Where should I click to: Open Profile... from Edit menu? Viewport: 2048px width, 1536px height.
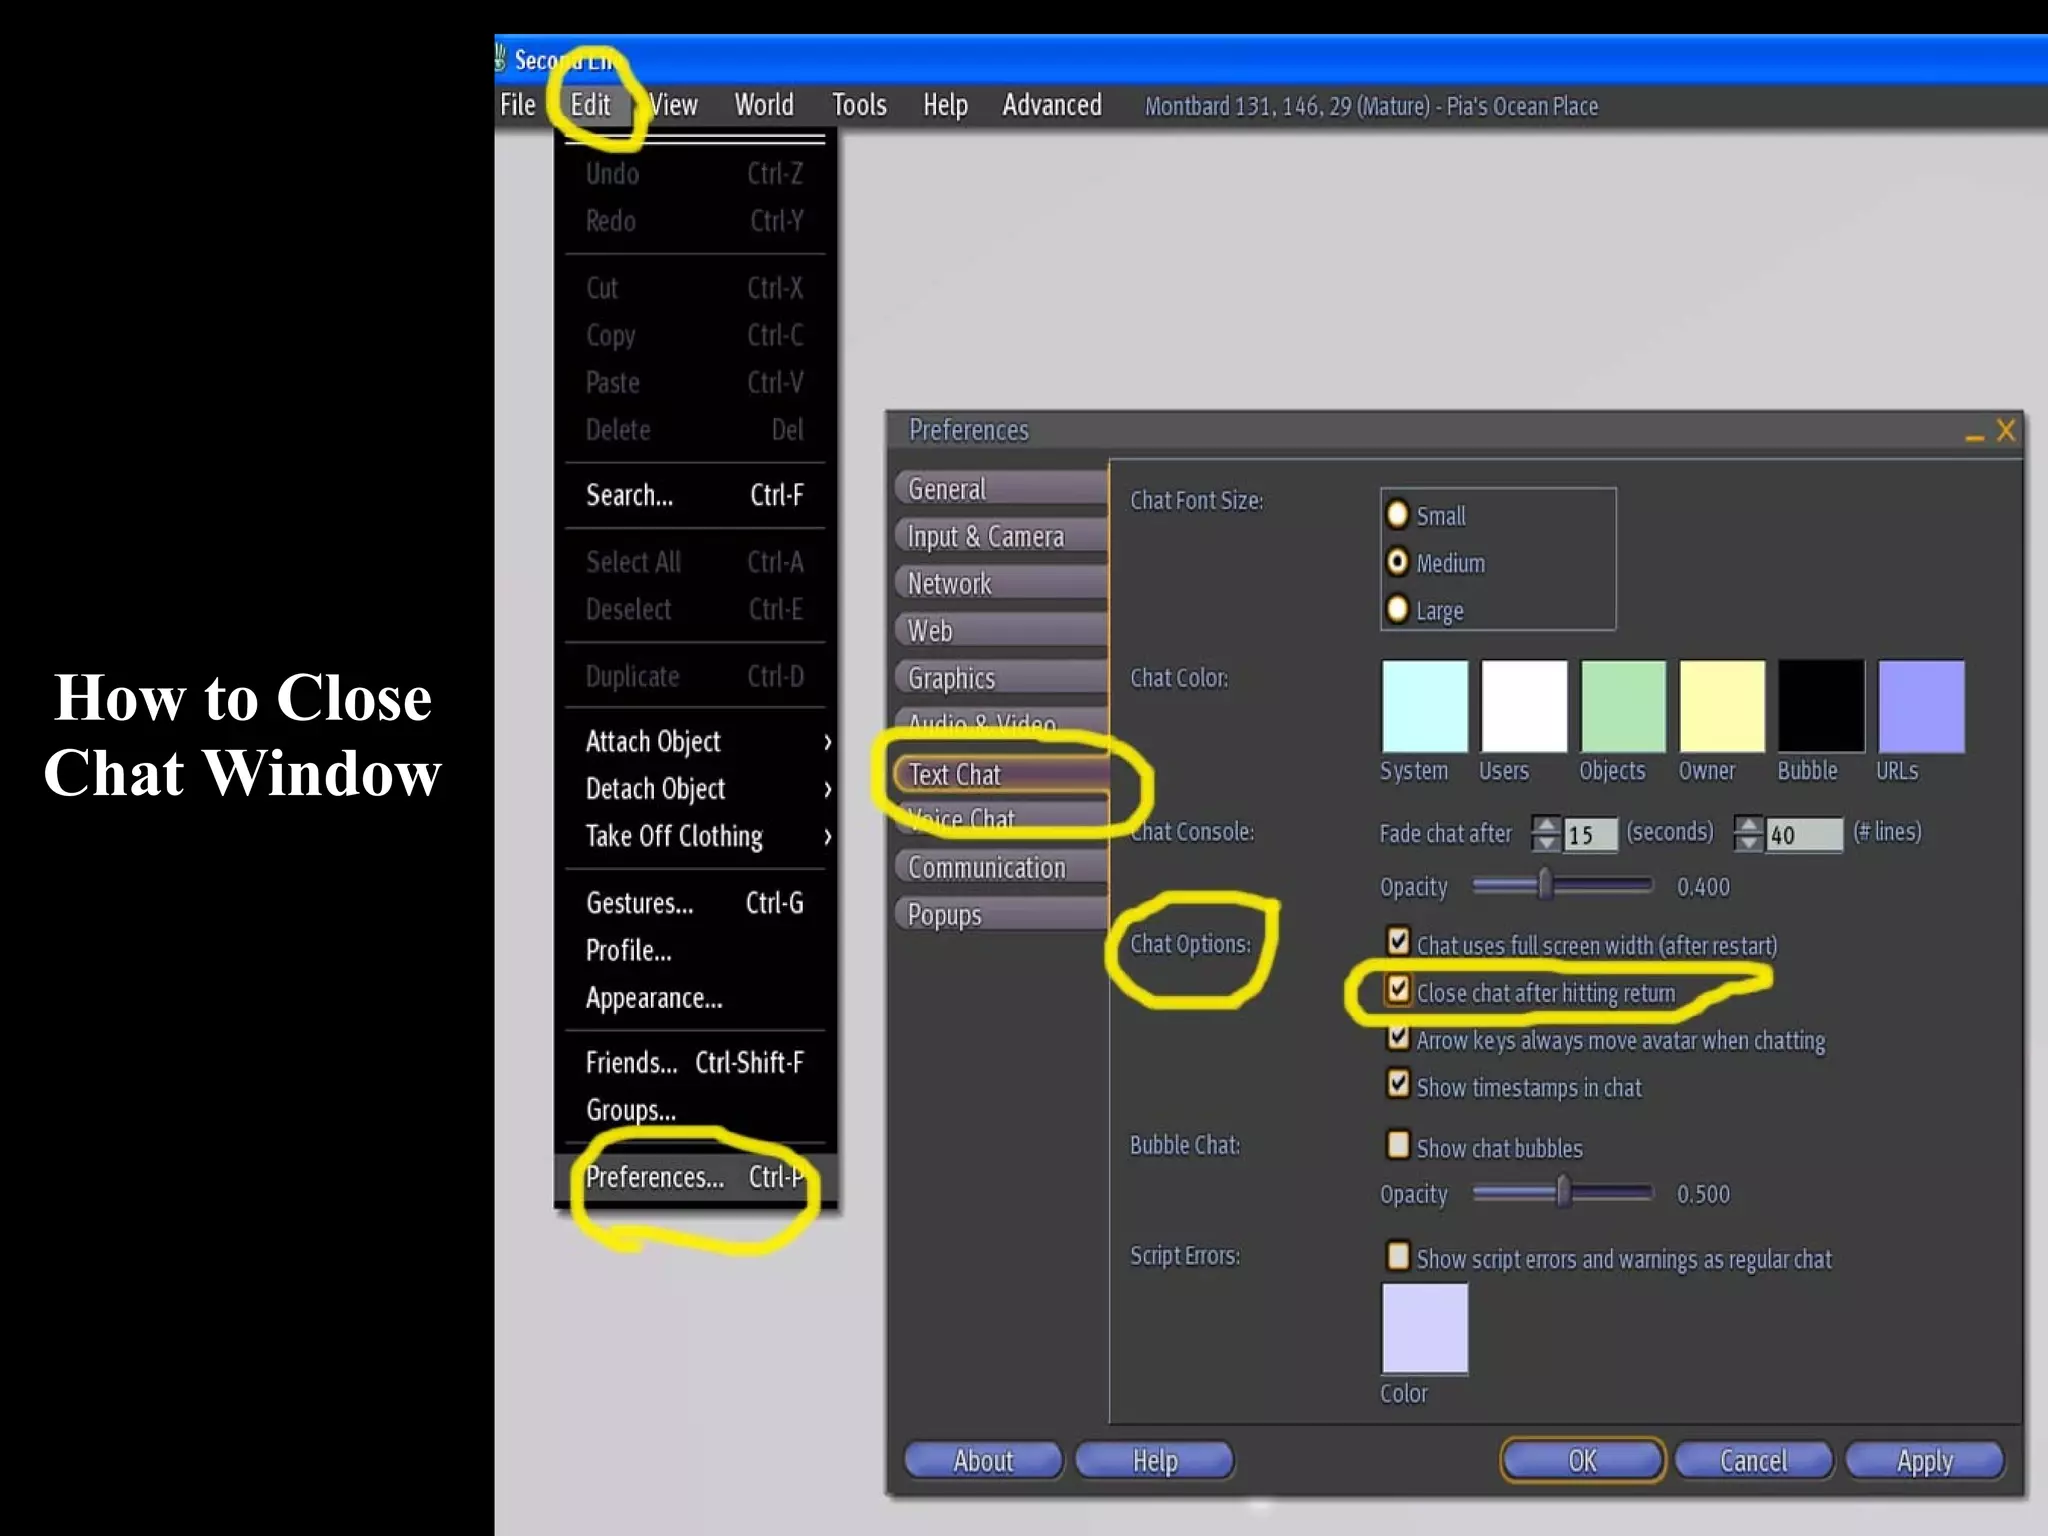click(695, 950)
